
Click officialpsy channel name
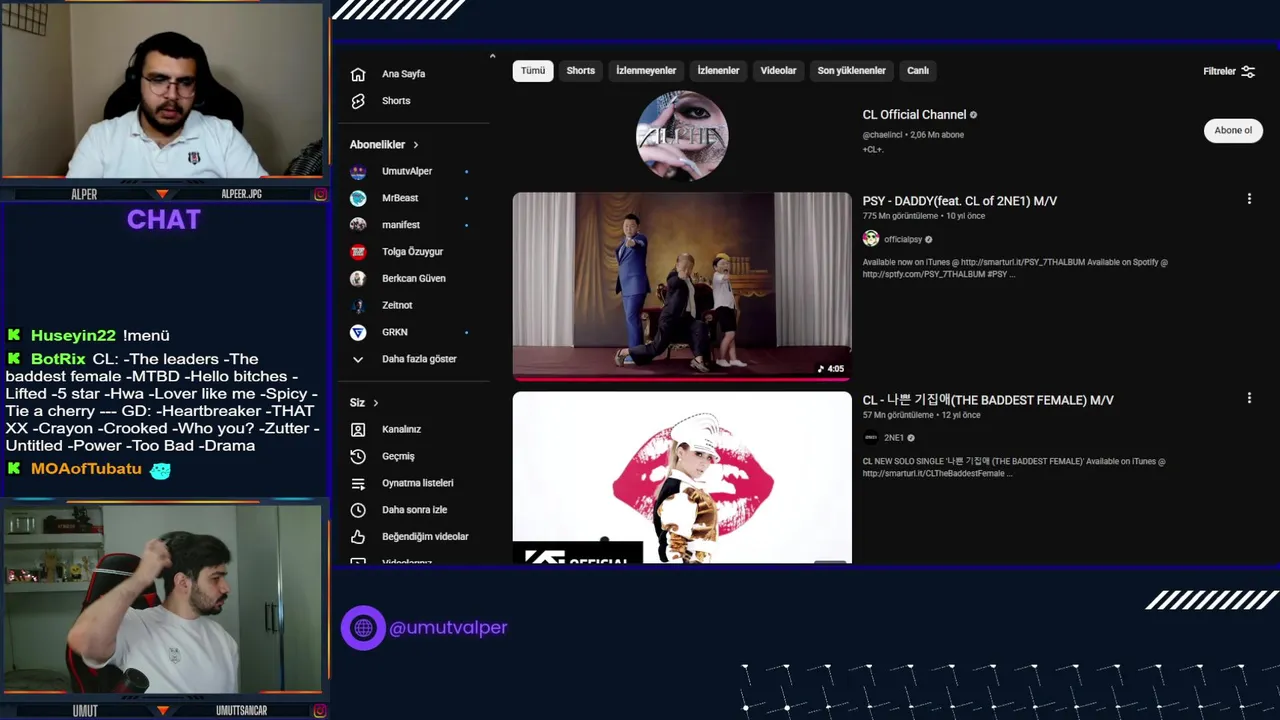(903, 240)
